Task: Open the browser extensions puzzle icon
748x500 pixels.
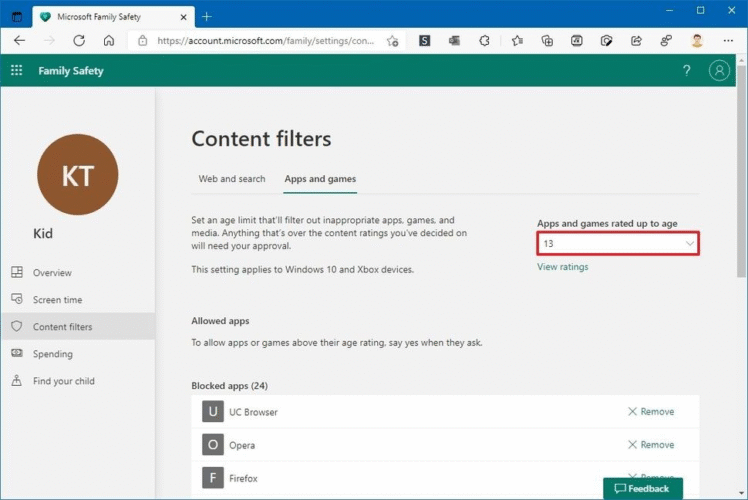Action: 485,41
